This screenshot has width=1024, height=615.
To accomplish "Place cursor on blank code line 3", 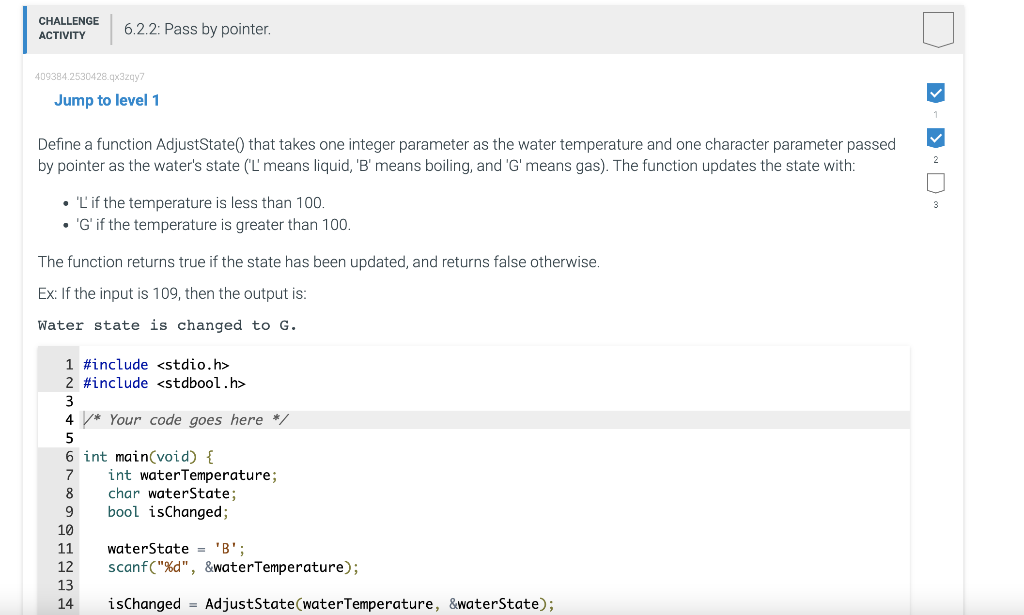I will 496,402.
